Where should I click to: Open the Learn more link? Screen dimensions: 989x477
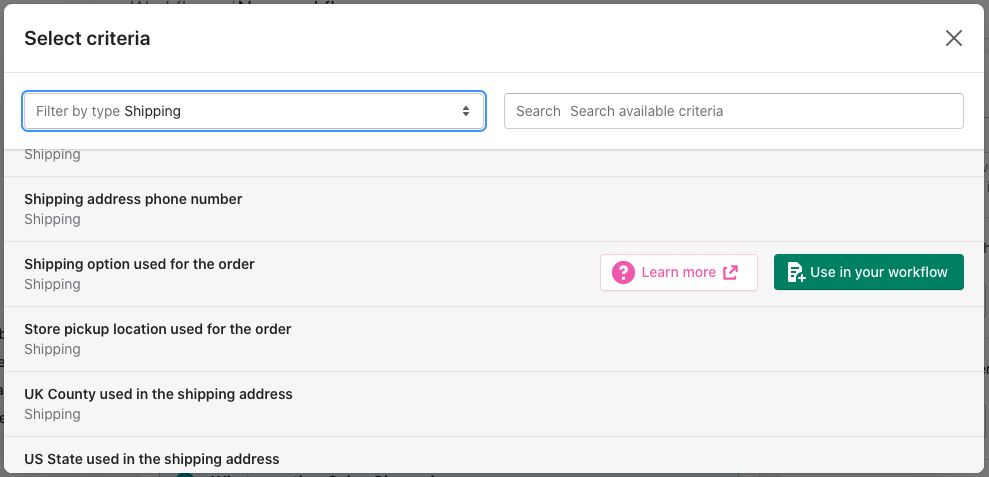(x=679, y=273)
